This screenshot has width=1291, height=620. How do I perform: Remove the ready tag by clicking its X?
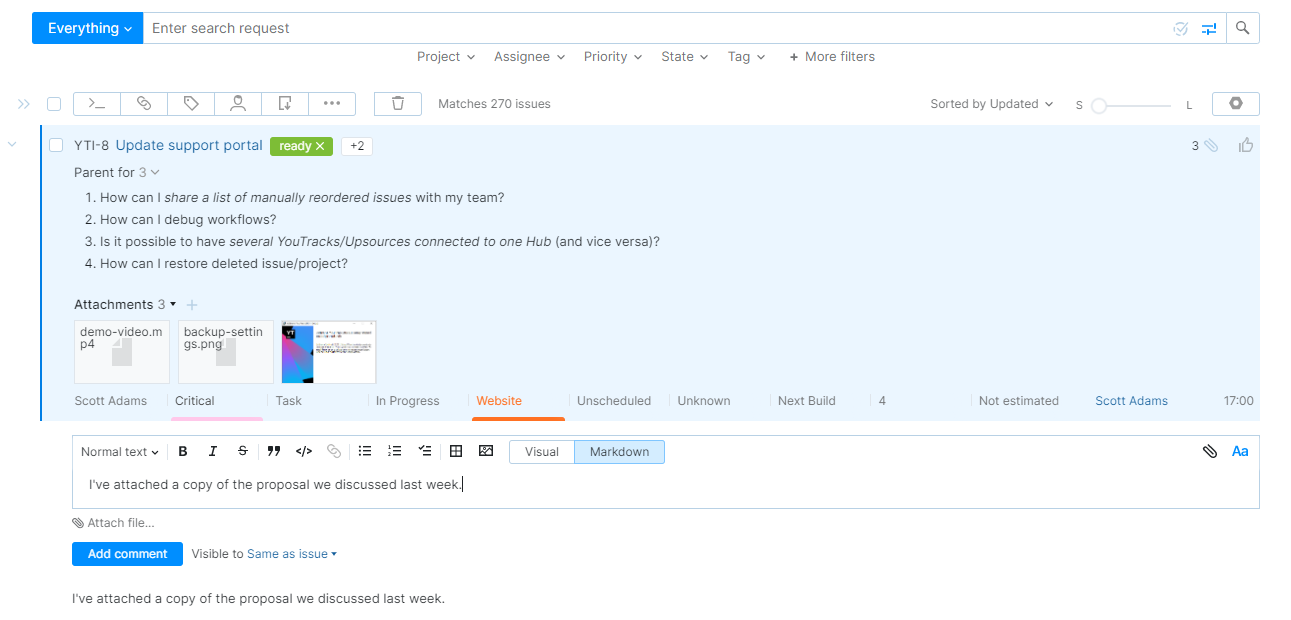(318, 146)
